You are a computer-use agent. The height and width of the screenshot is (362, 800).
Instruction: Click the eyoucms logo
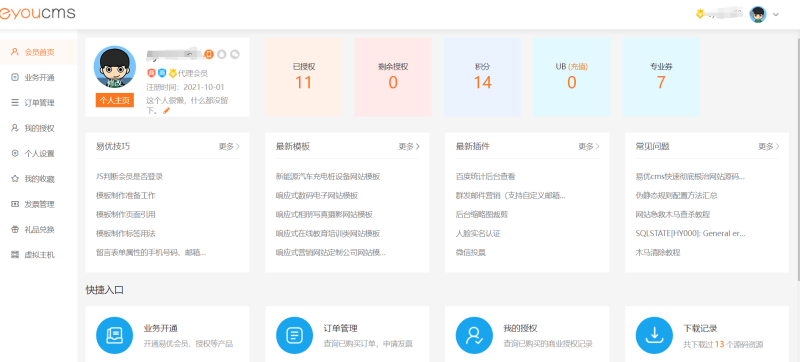pos(37,14)
